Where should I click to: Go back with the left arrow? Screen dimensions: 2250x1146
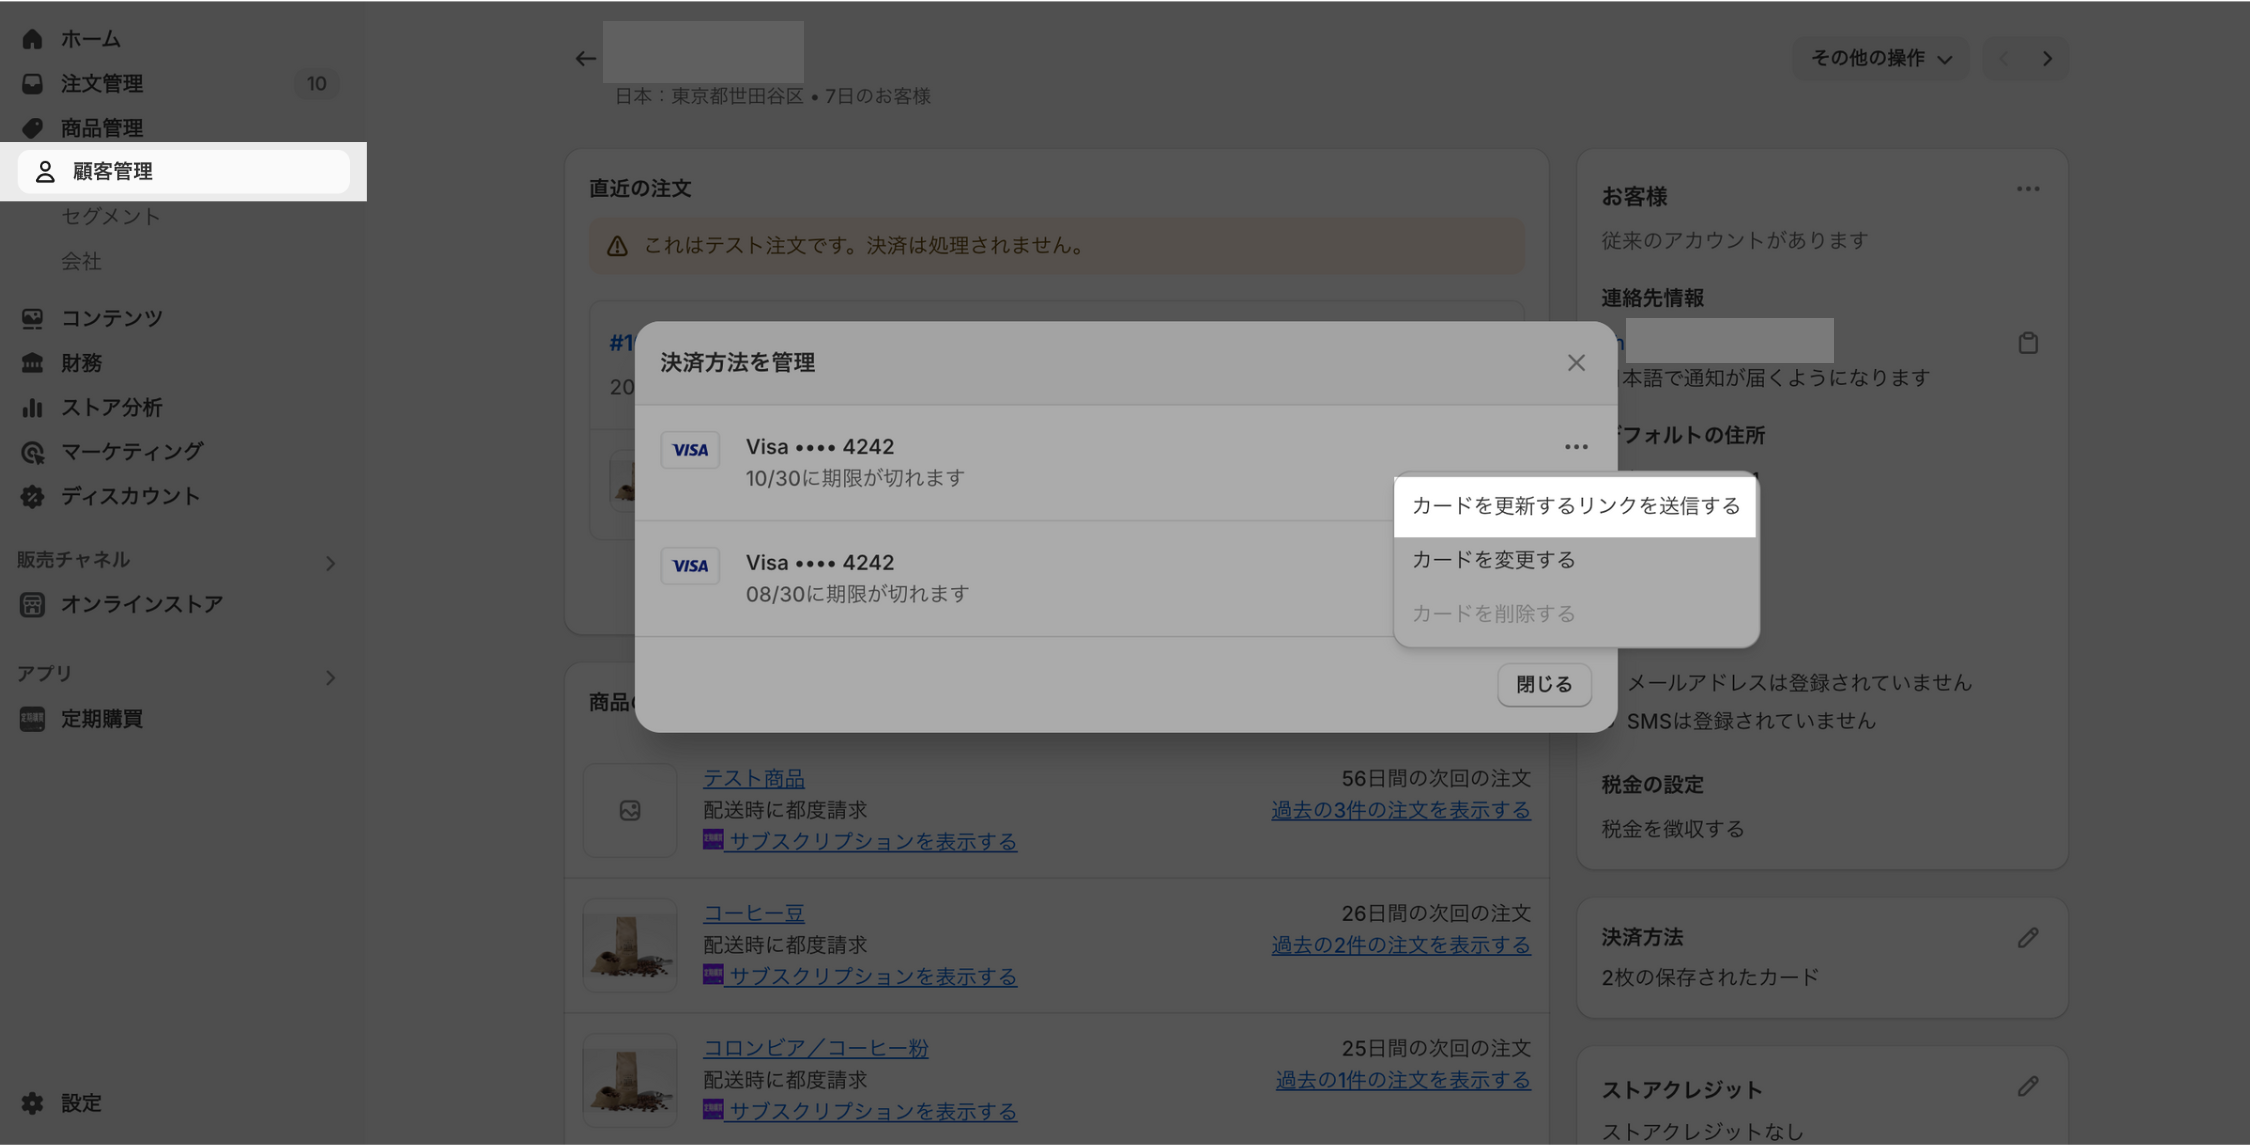[586, 59]
